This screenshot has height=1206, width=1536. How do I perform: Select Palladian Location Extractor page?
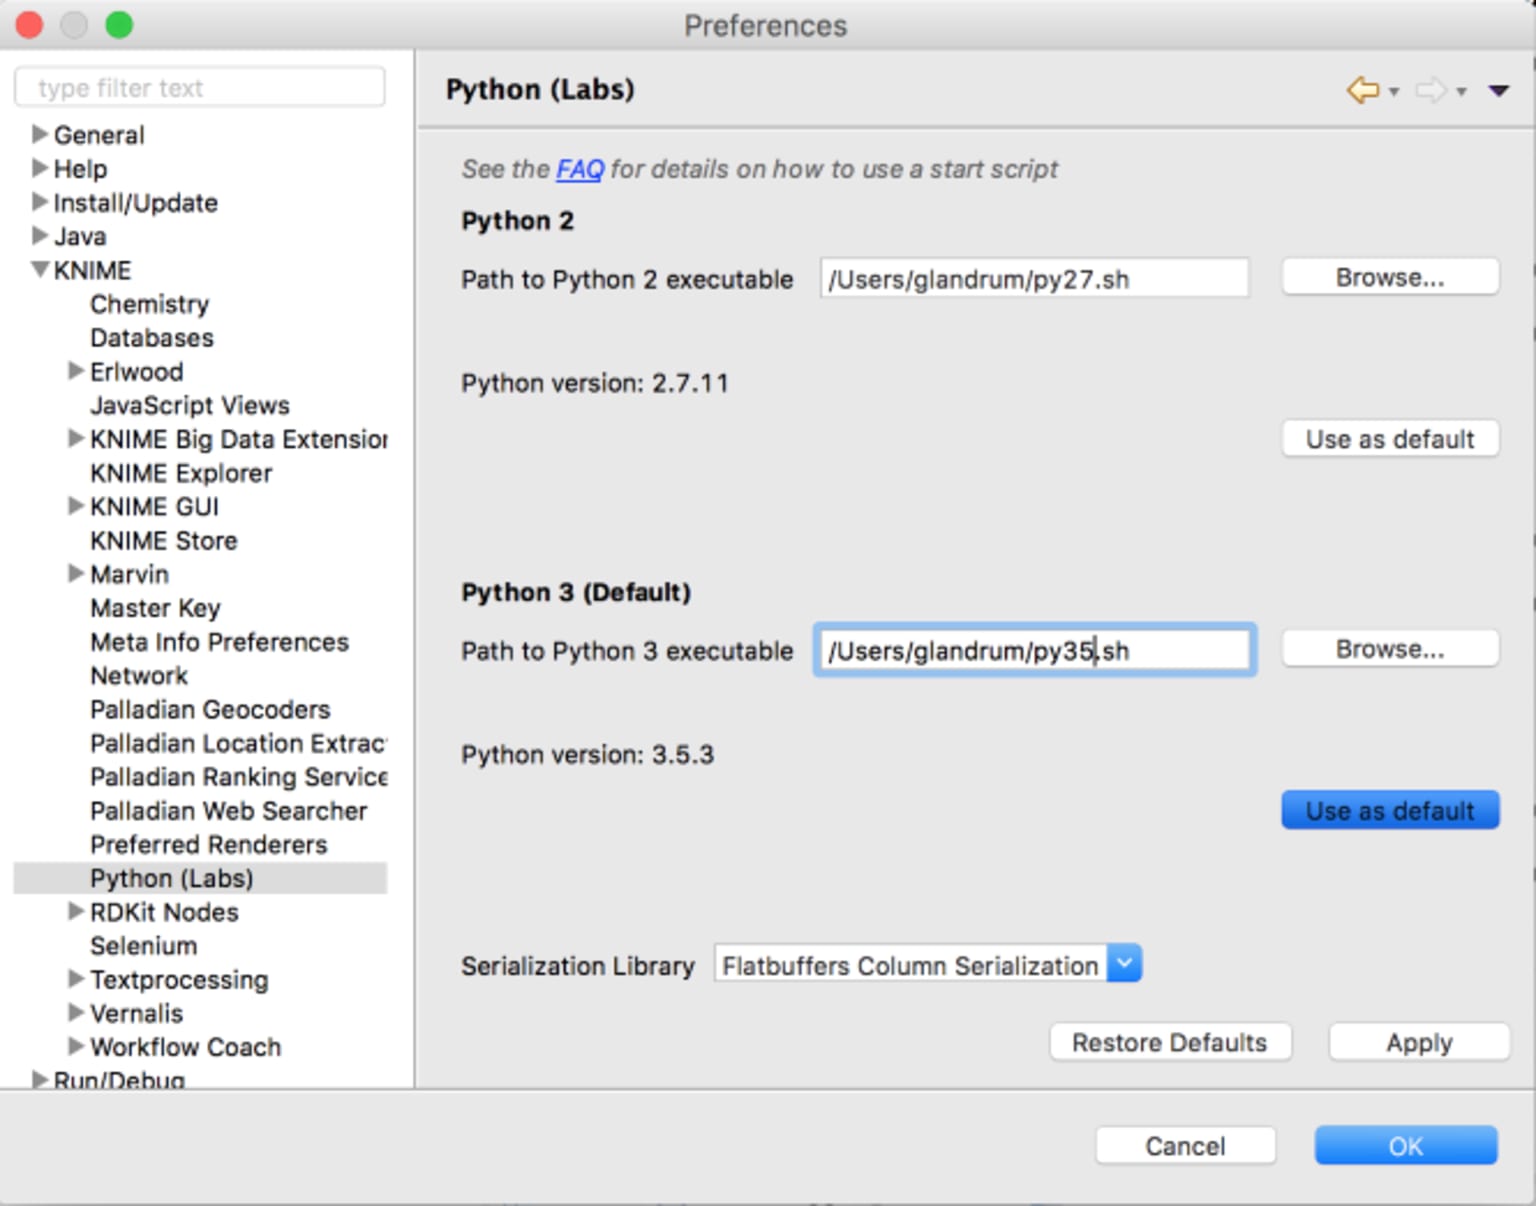click(238, 743)
